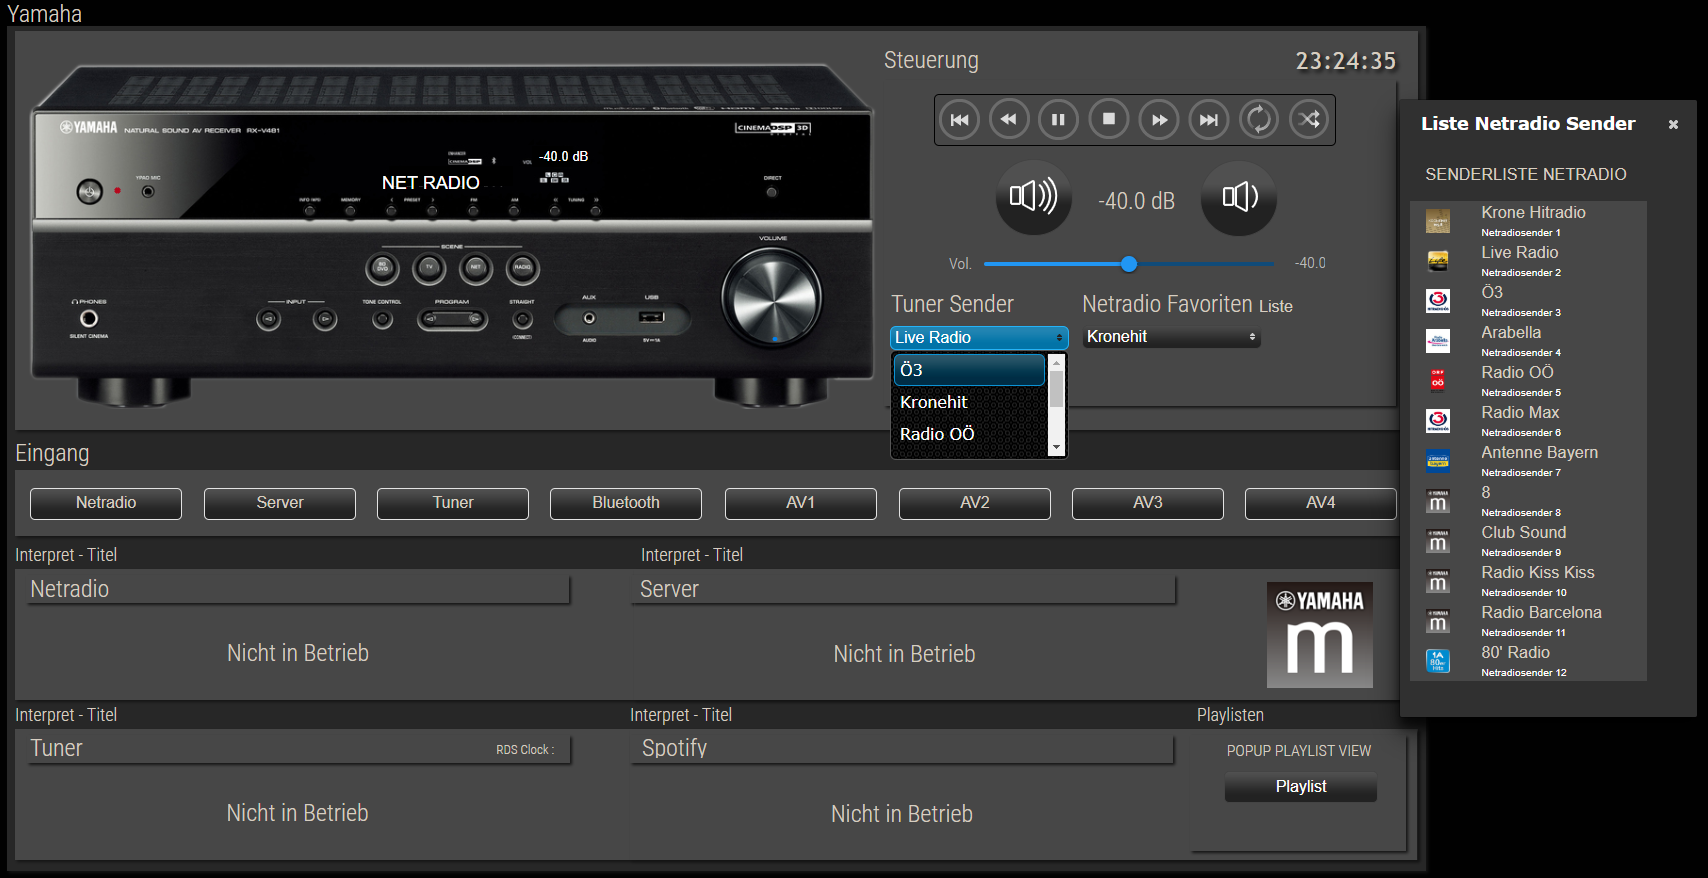The image size is (1708, 878).
Task: Pause playback with the pause button
Action: pyautogui.click(x=1058, y=120)
